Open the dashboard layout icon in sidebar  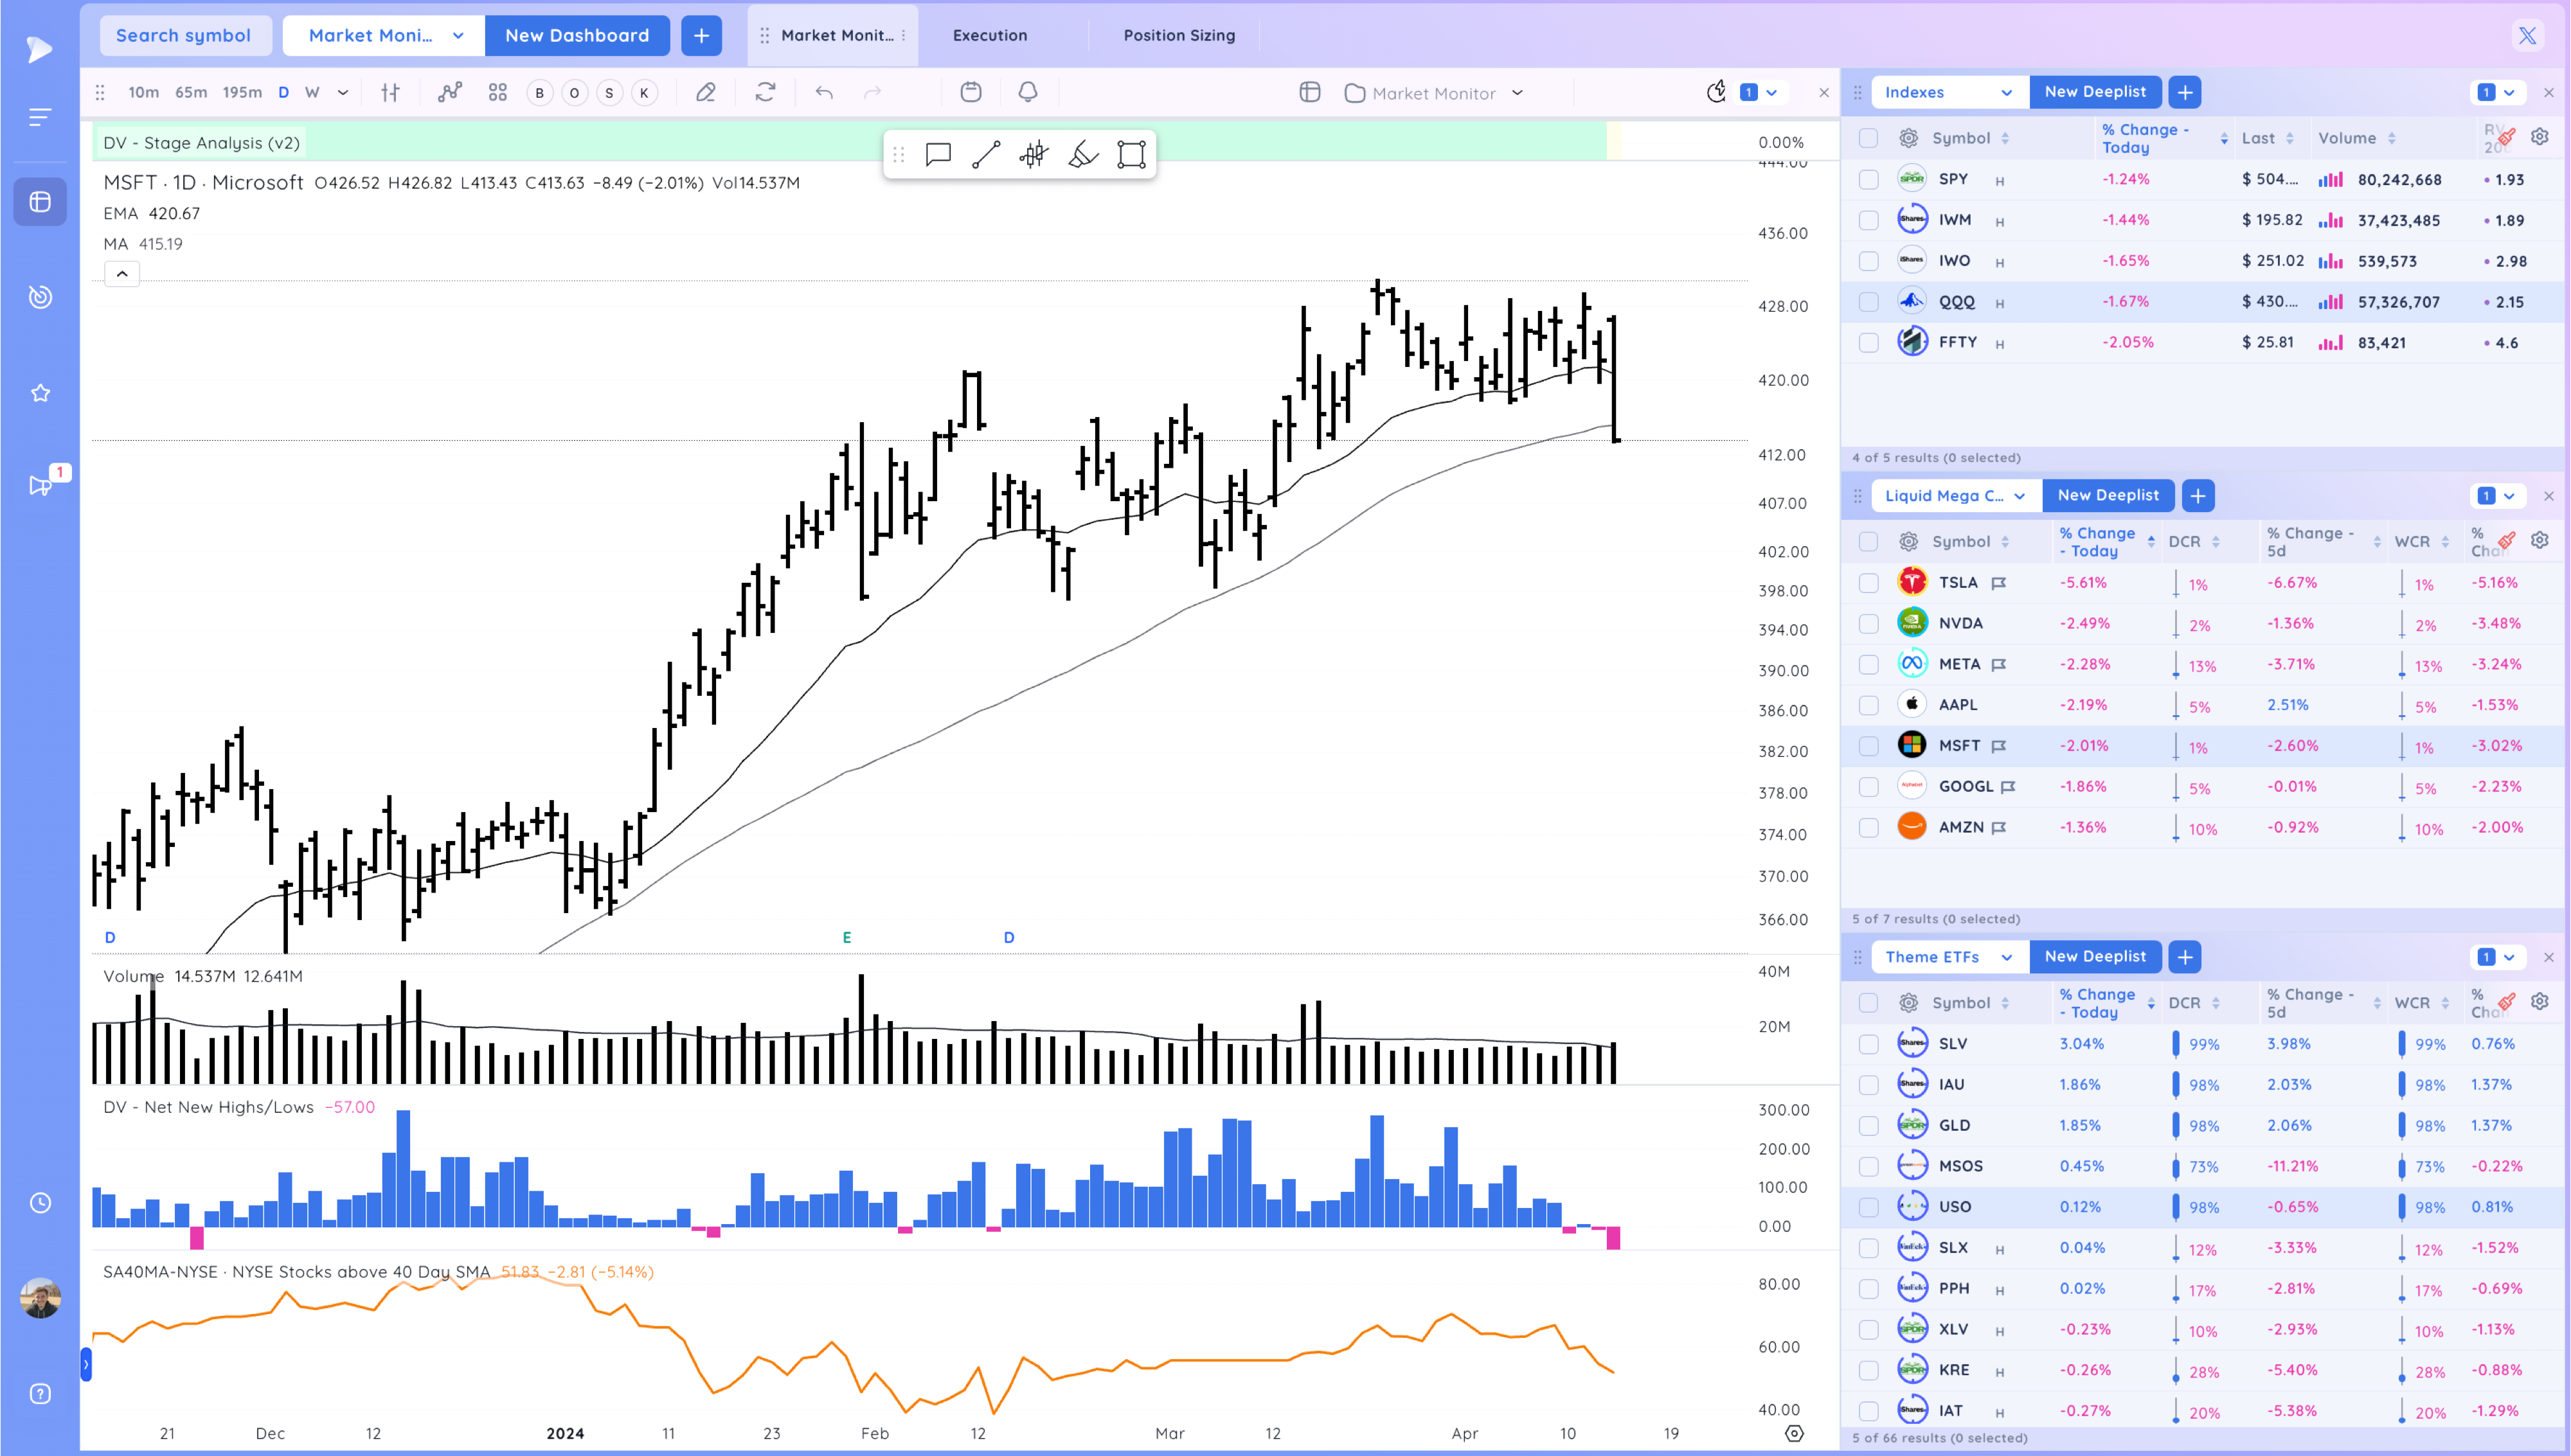tap(40, 202)
